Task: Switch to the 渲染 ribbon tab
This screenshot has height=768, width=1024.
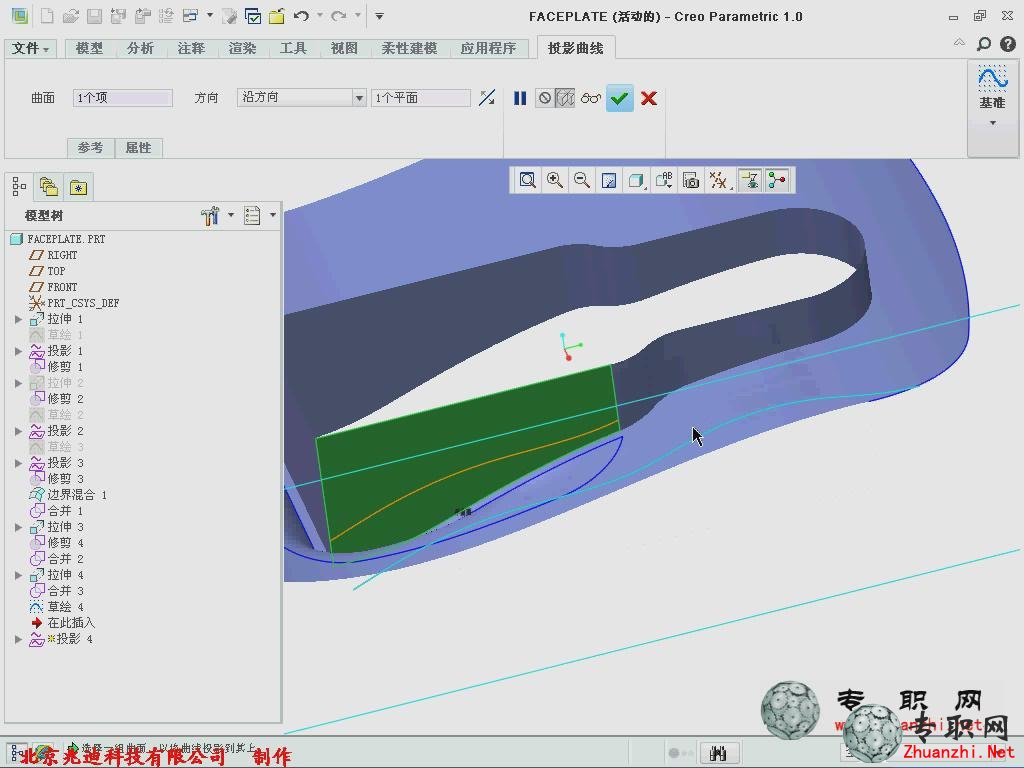Action: [x=242, y=48]
